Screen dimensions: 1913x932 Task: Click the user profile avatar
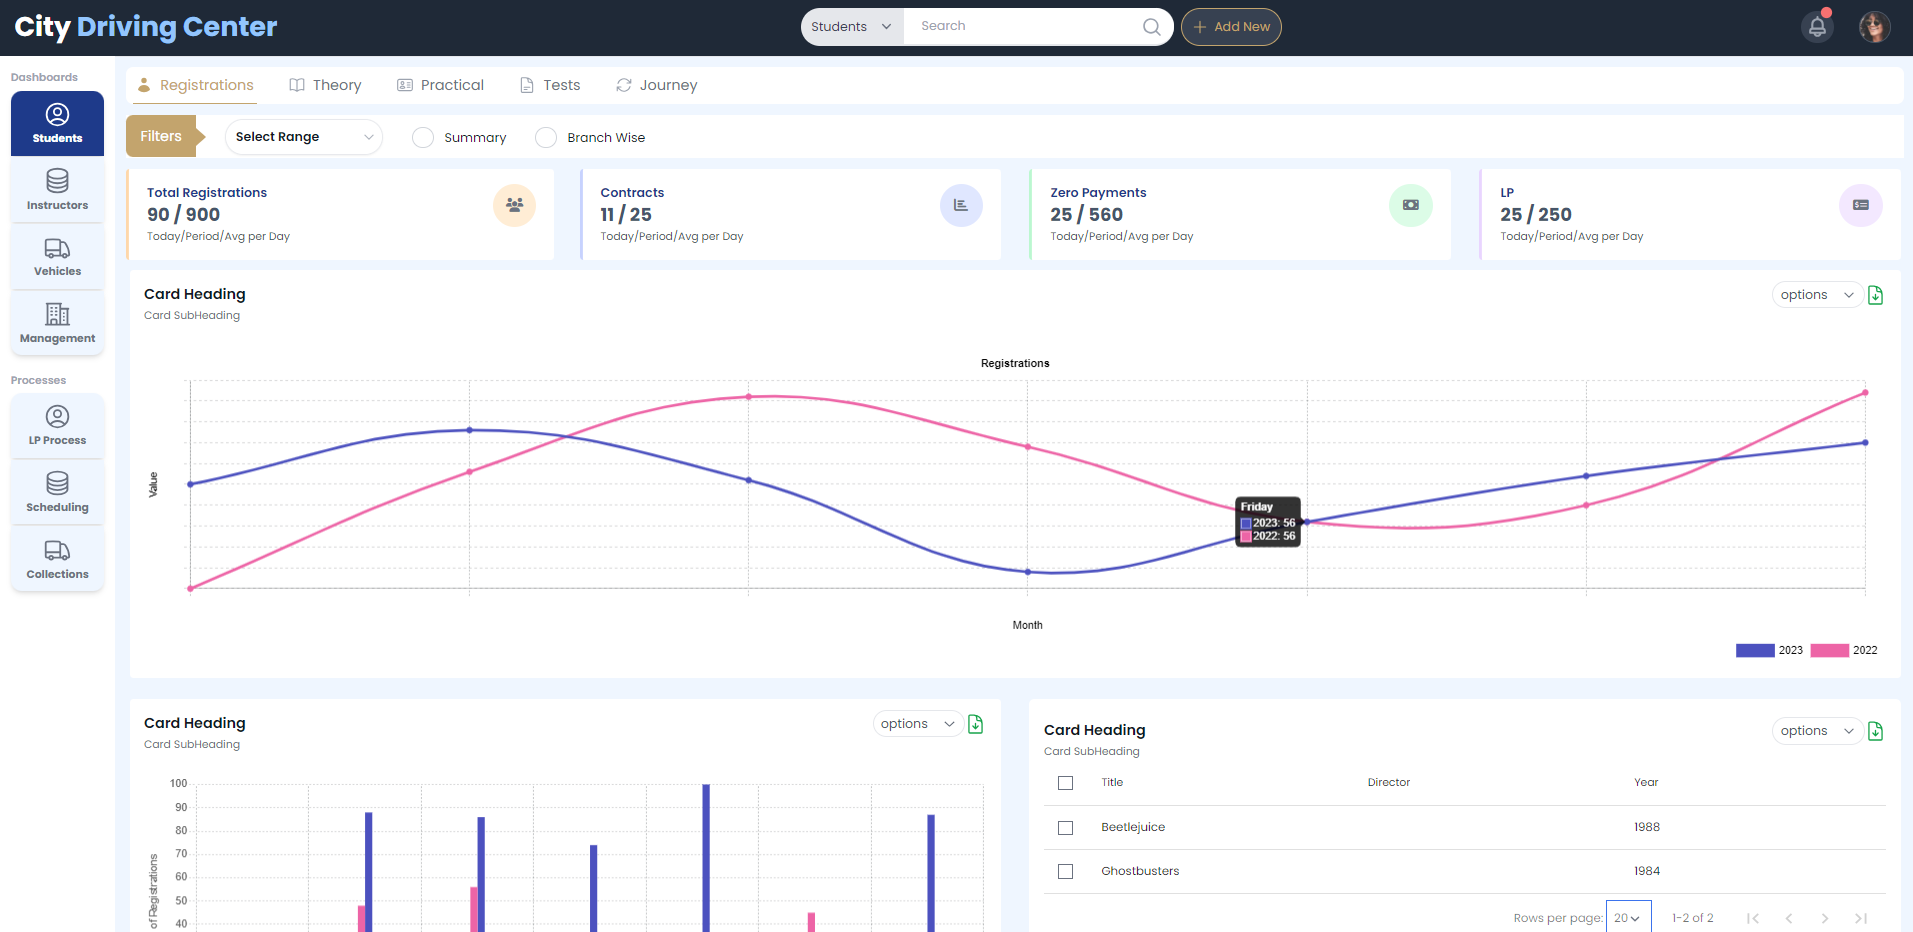click(x=1874, y=27)
